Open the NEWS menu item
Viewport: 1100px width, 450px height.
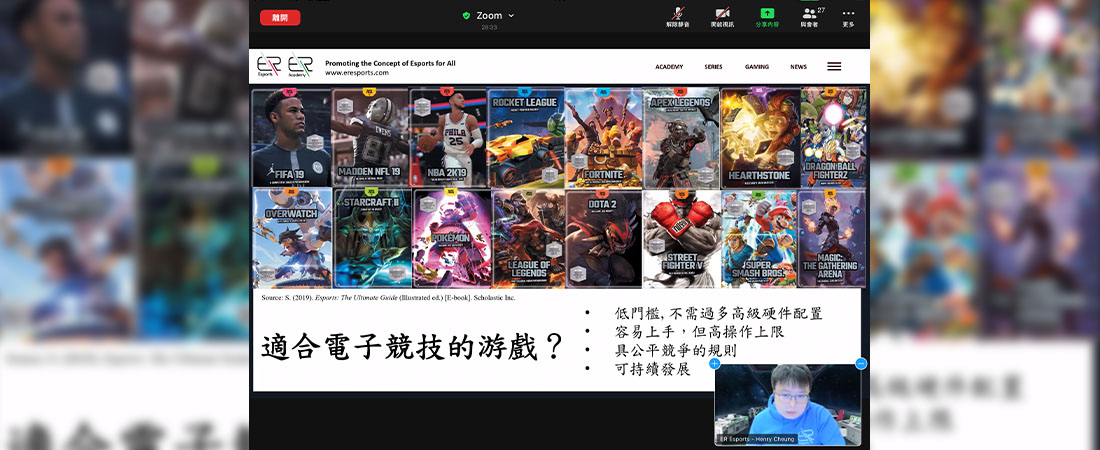click(x=798, y=67)
